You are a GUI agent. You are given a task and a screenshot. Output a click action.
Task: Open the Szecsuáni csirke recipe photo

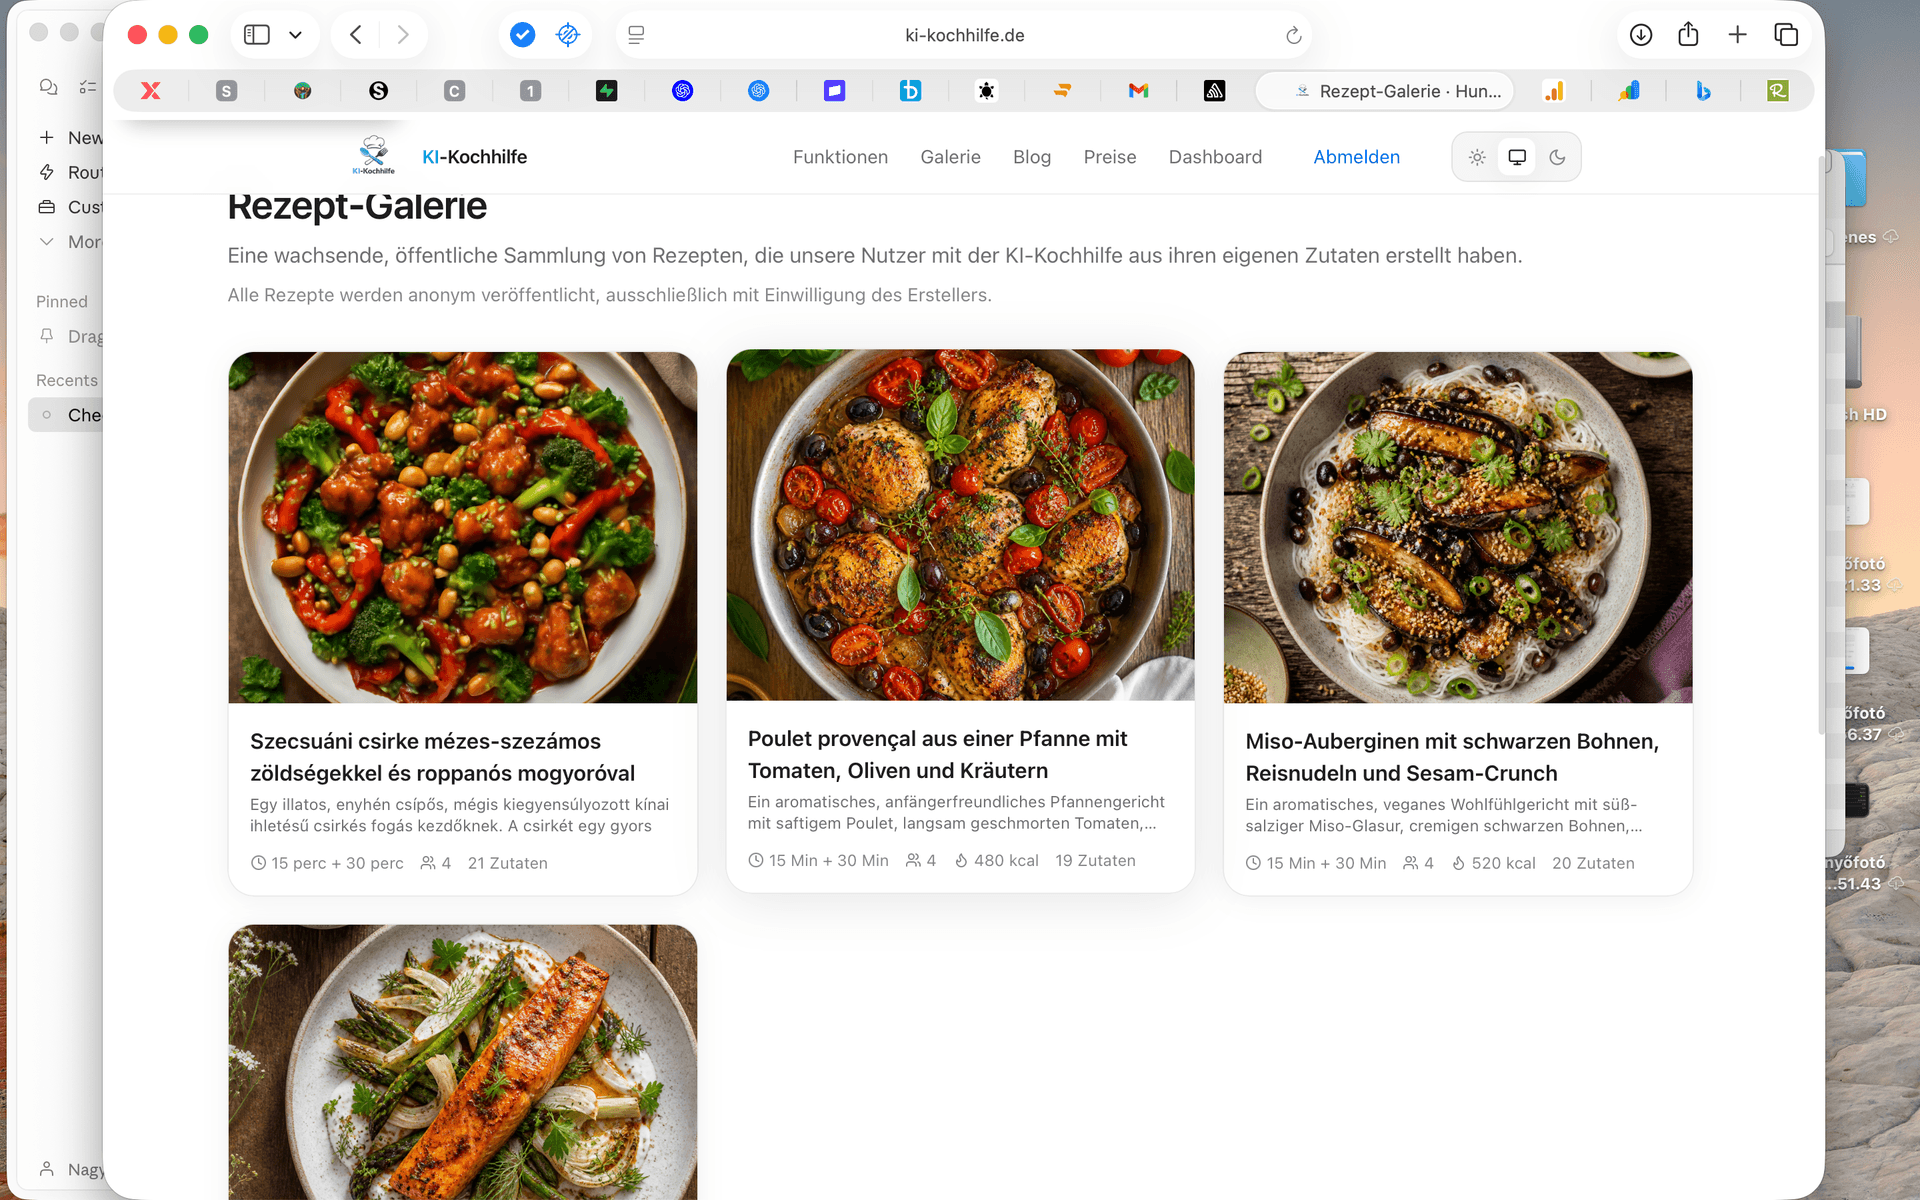click(463, 527)
